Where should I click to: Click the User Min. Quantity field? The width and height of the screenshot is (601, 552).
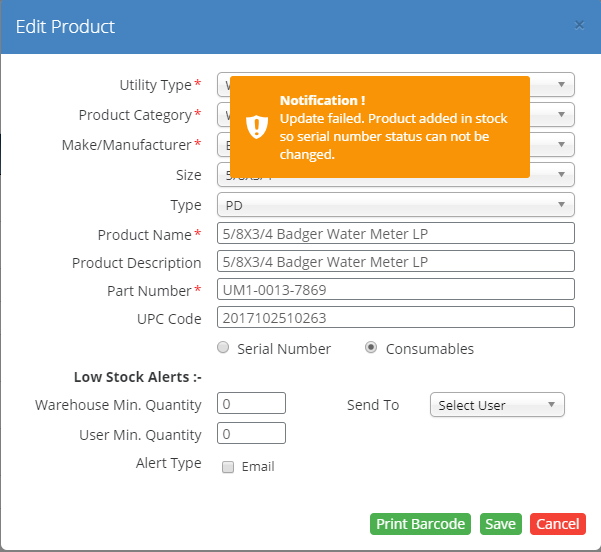[252, 434]
